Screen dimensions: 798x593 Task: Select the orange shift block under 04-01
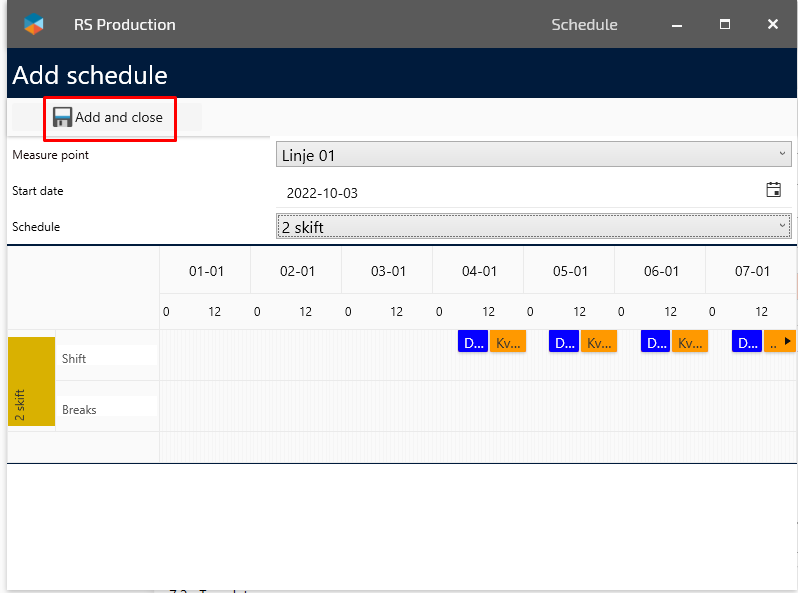click(508, 342)
